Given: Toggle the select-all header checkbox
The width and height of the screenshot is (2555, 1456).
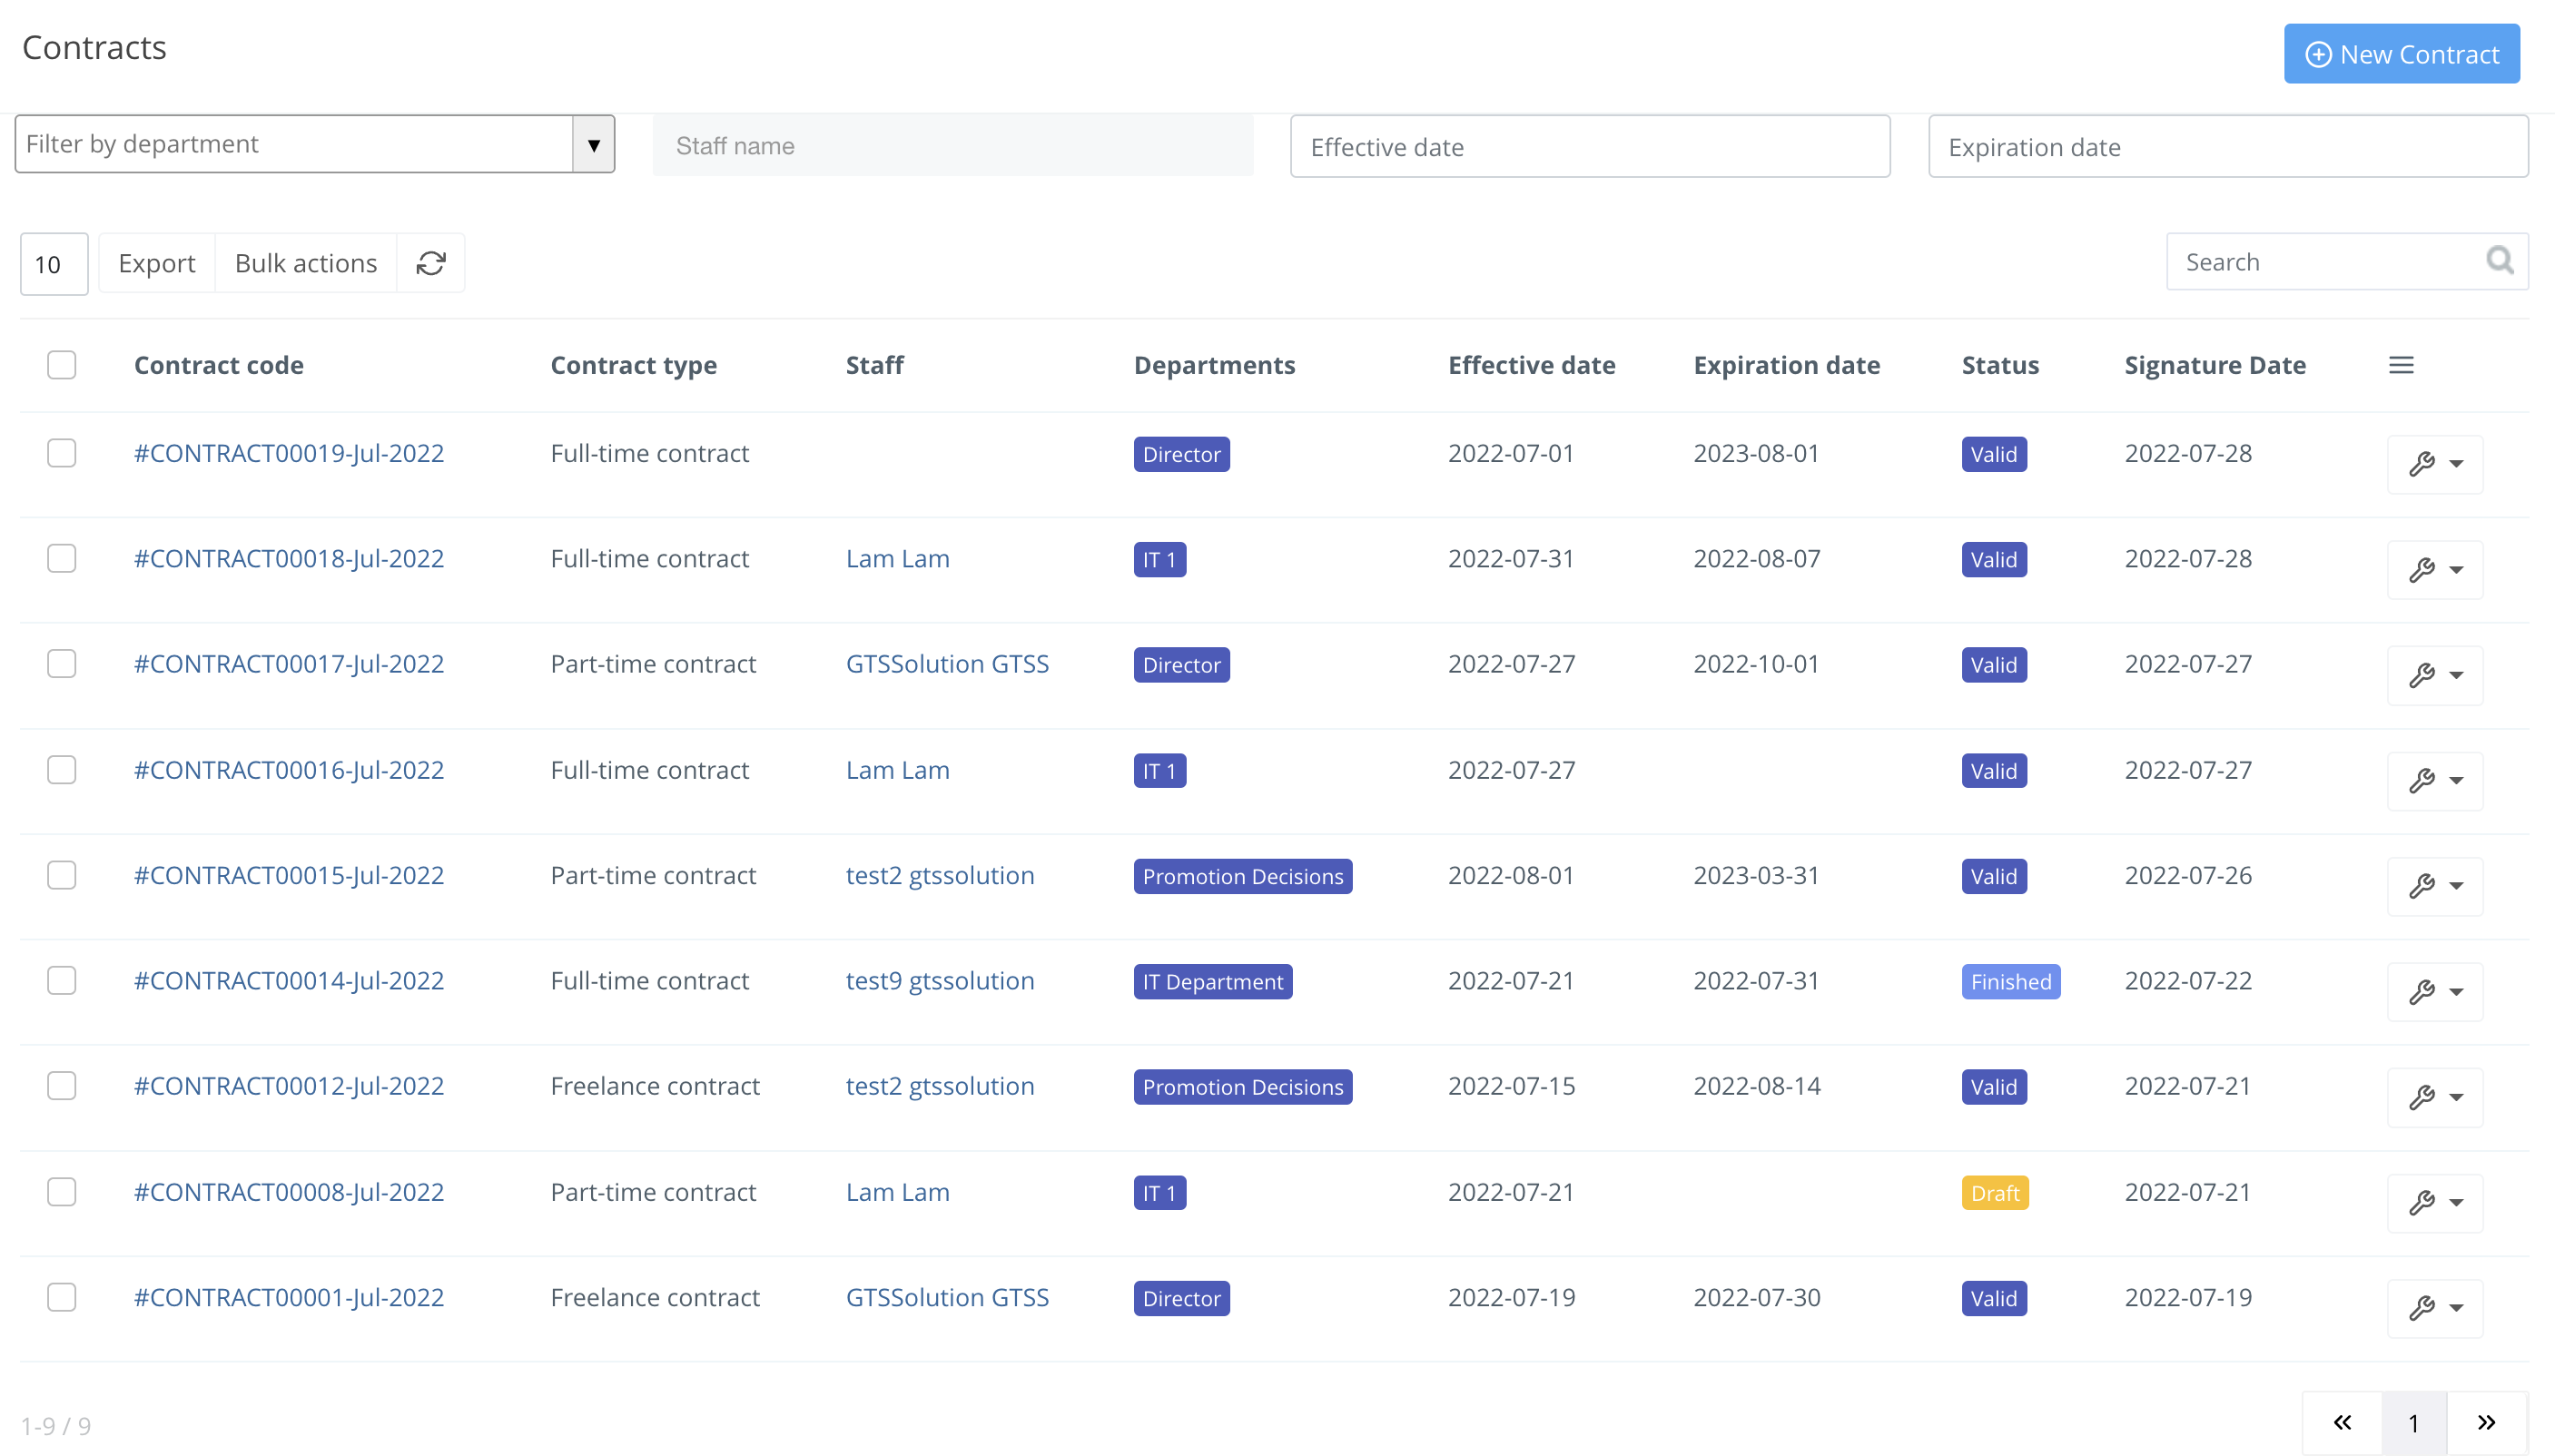Looking at the screenshot, I should [62, 365].
